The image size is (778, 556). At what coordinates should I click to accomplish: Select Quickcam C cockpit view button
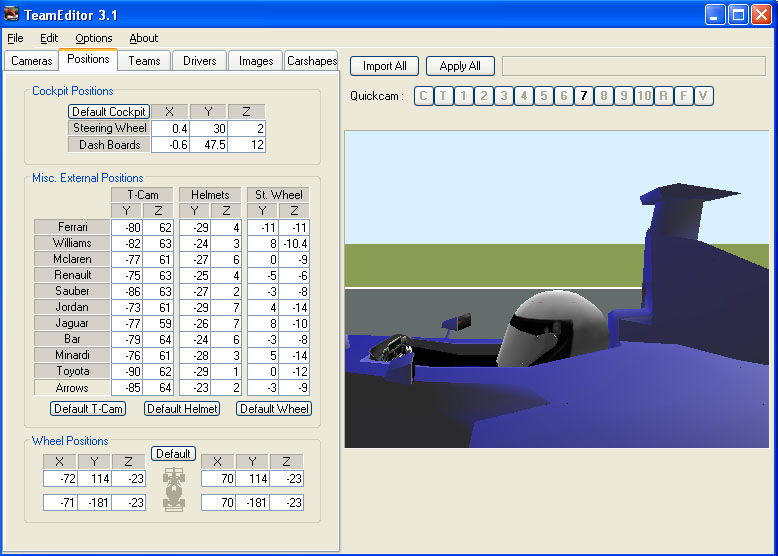424,96
